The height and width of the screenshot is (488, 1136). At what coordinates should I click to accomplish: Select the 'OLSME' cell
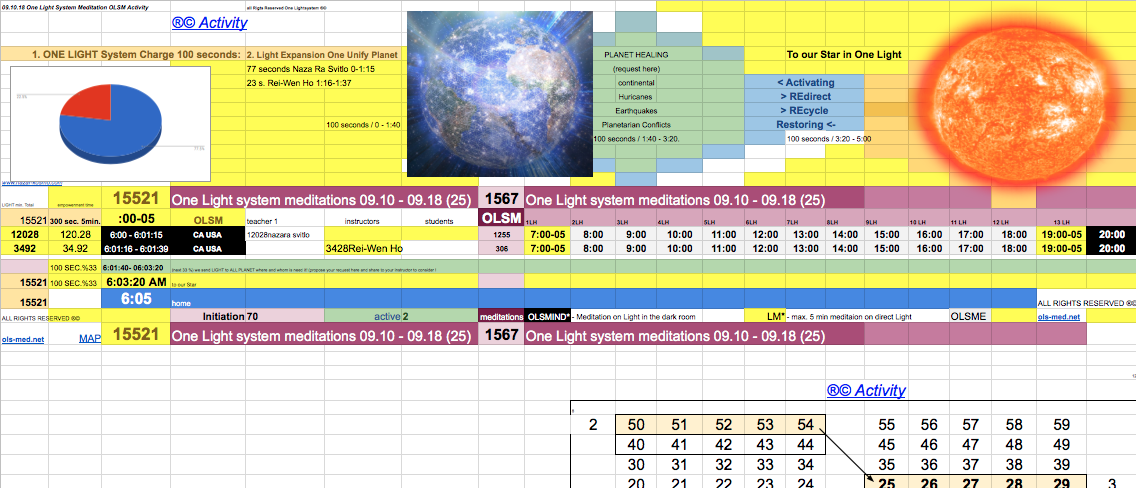(x=969, y=316)
